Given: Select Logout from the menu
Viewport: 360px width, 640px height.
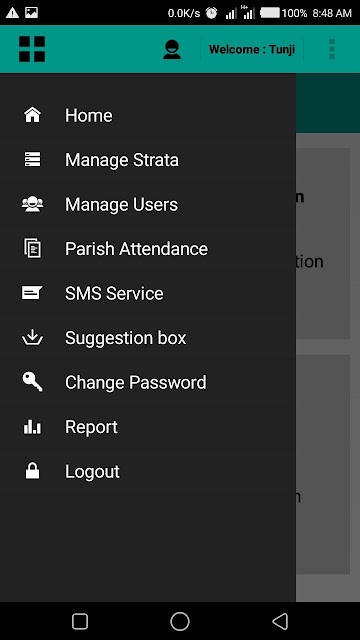Looking at the screenshot, I should pyautogui.click(x=148, y=471).
